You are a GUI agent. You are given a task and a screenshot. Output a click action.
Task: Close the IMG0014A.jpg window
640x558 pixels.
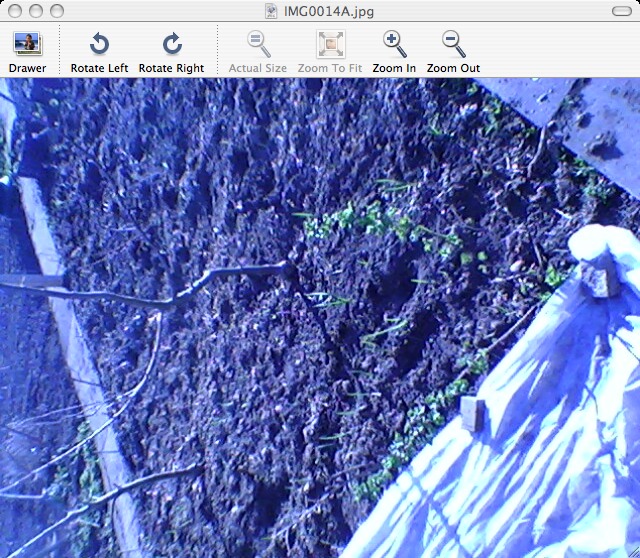point(14,11)
